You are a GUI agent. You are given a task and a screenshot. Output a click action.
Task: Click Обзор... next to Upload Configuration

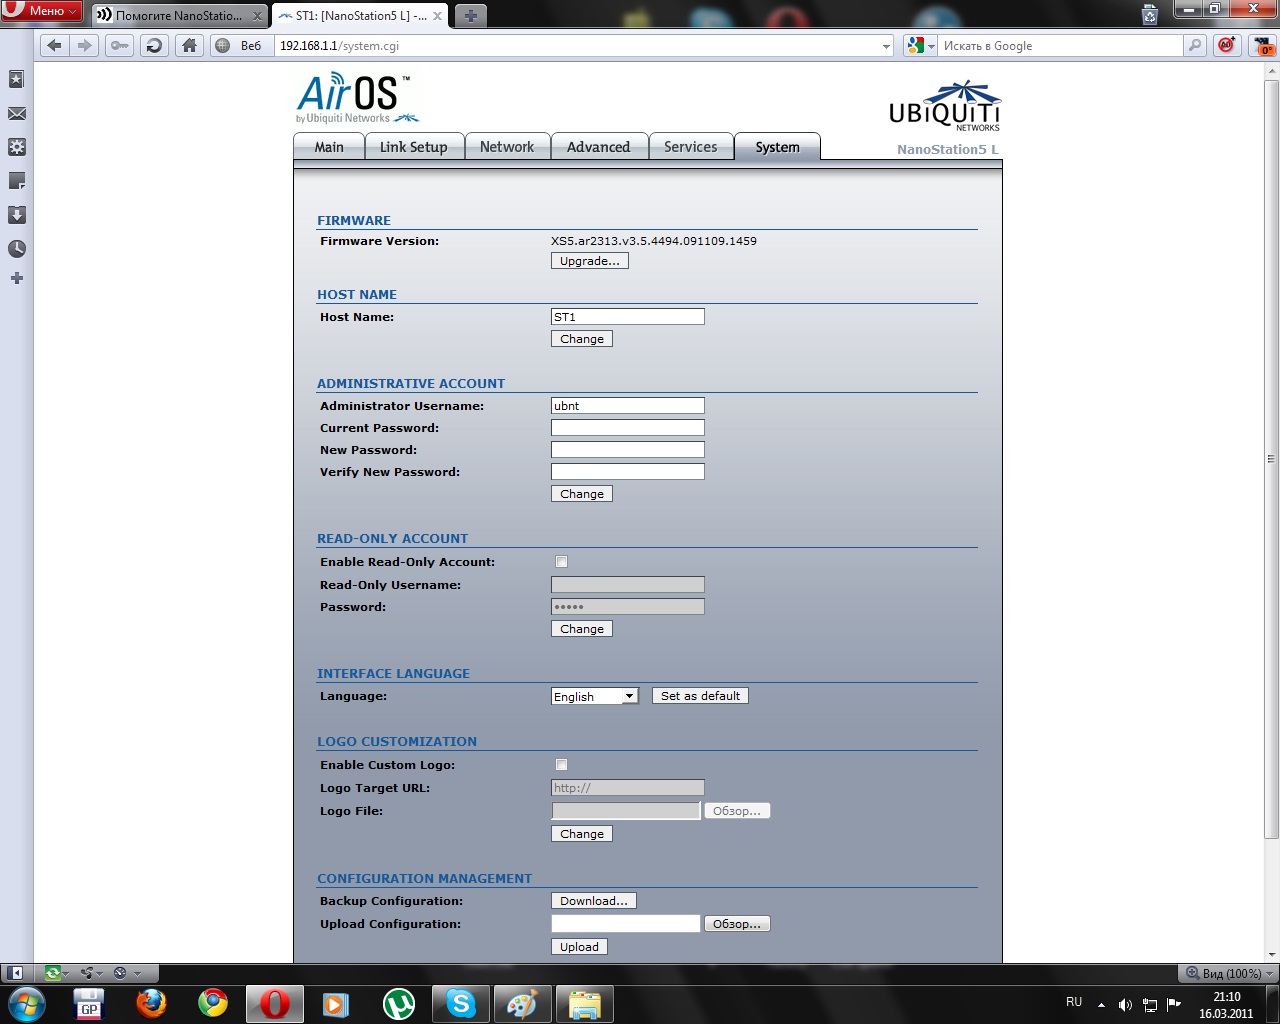737,924
